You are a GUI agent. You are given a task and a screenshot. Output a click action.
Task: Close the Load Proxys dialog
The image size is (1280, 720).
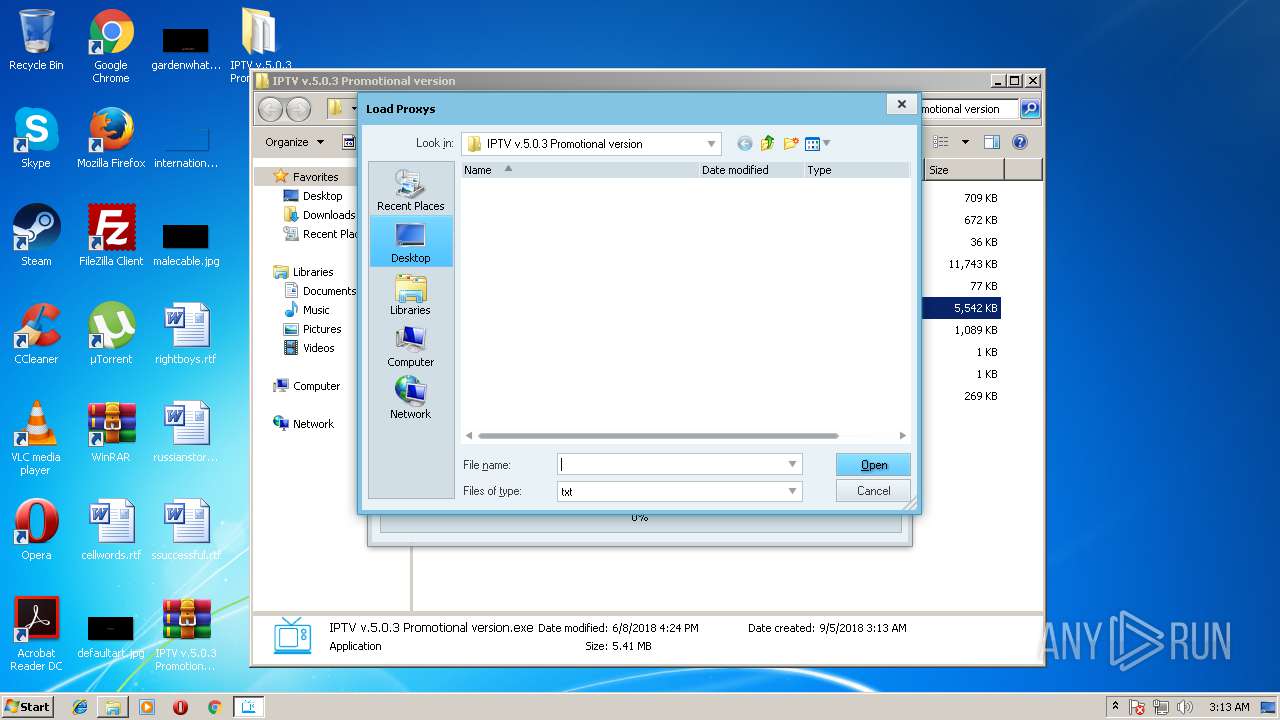[x=901, y=104]
